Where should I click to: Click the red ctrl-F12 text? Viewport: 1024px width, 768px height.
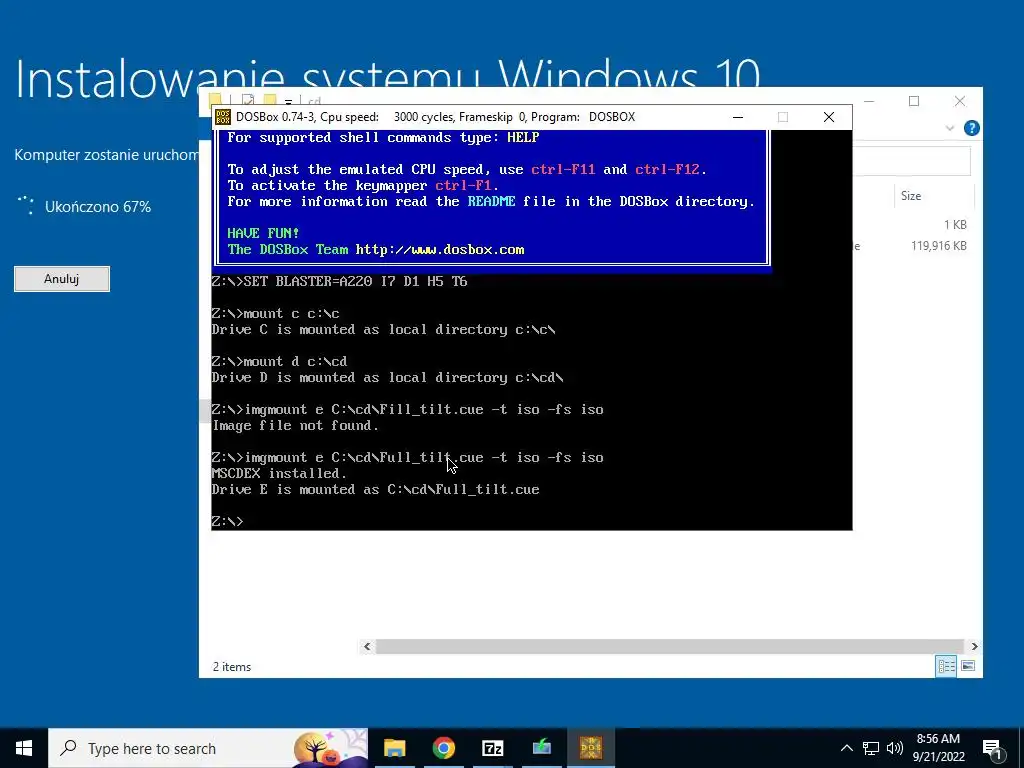tap(667, 170)
